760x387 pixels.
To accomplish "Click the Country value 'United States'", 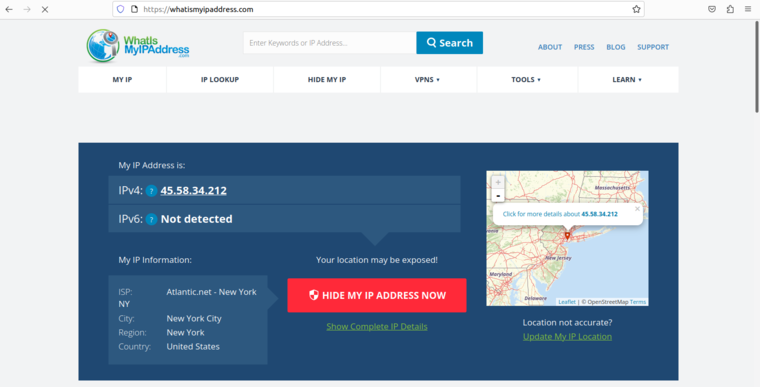I will [193, 347].
